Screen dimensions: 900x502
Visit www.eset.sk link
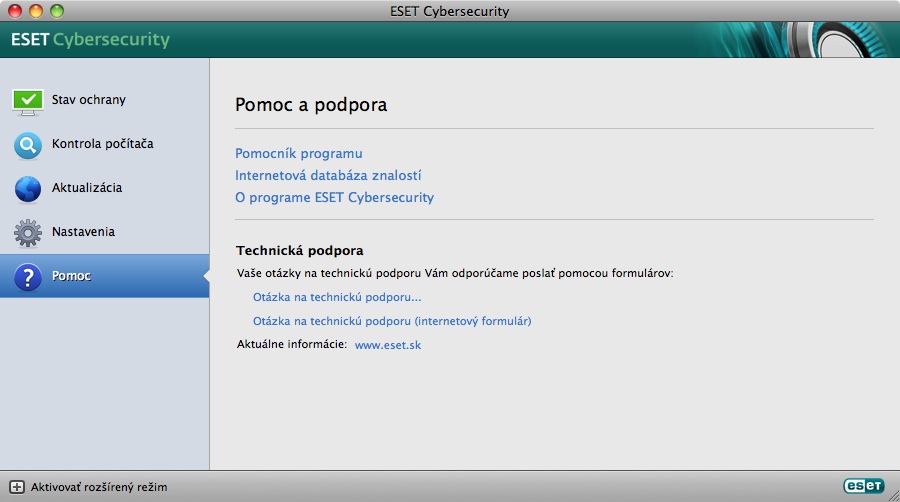[x=387, y=345]
